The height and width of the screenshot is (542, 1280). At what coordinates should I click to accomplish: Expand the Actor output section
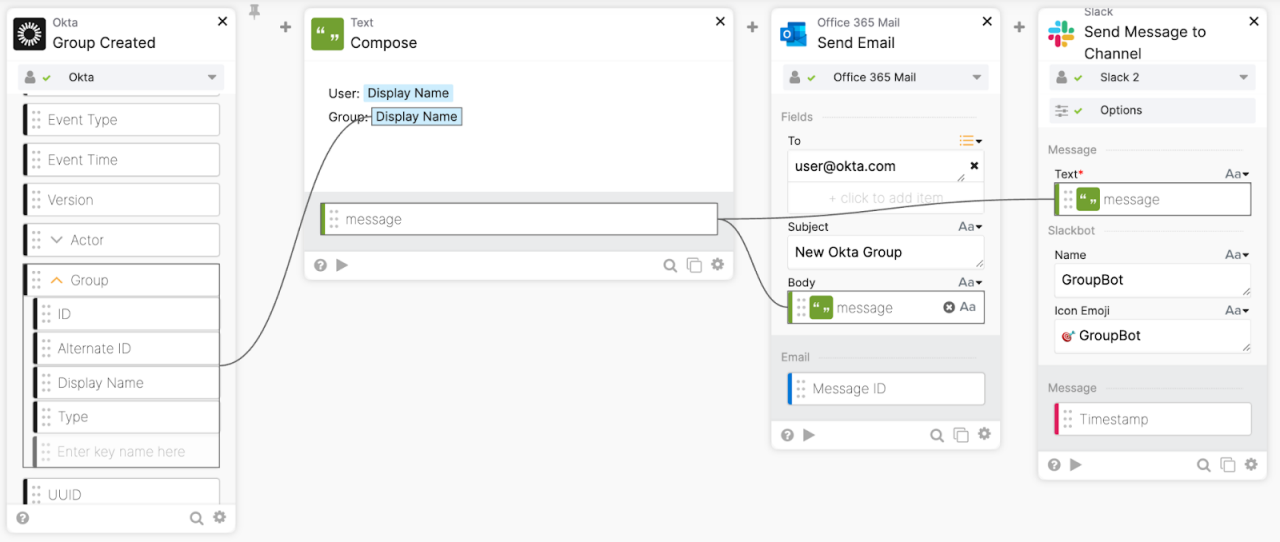(56, 241)
